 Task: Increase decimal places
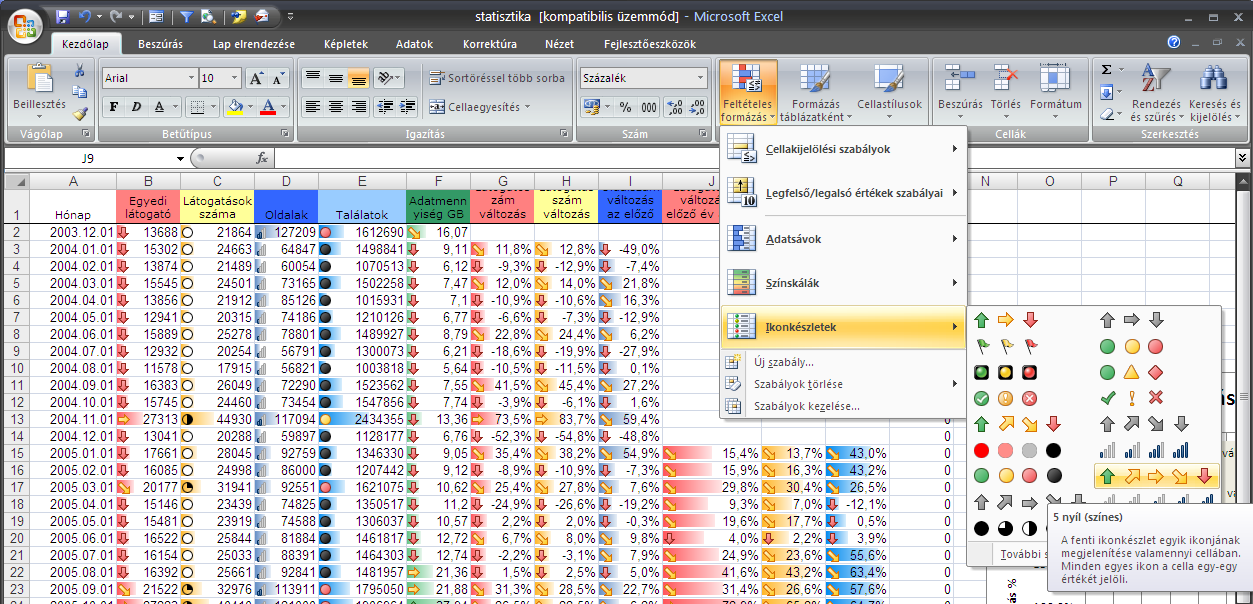point(673,107)
